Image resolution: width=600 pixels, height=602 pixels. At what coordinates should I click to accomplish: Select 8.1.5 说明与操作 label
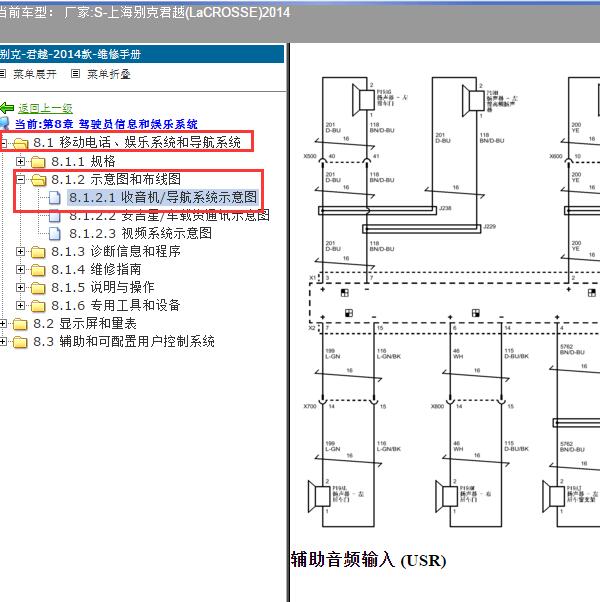[103, 287]
